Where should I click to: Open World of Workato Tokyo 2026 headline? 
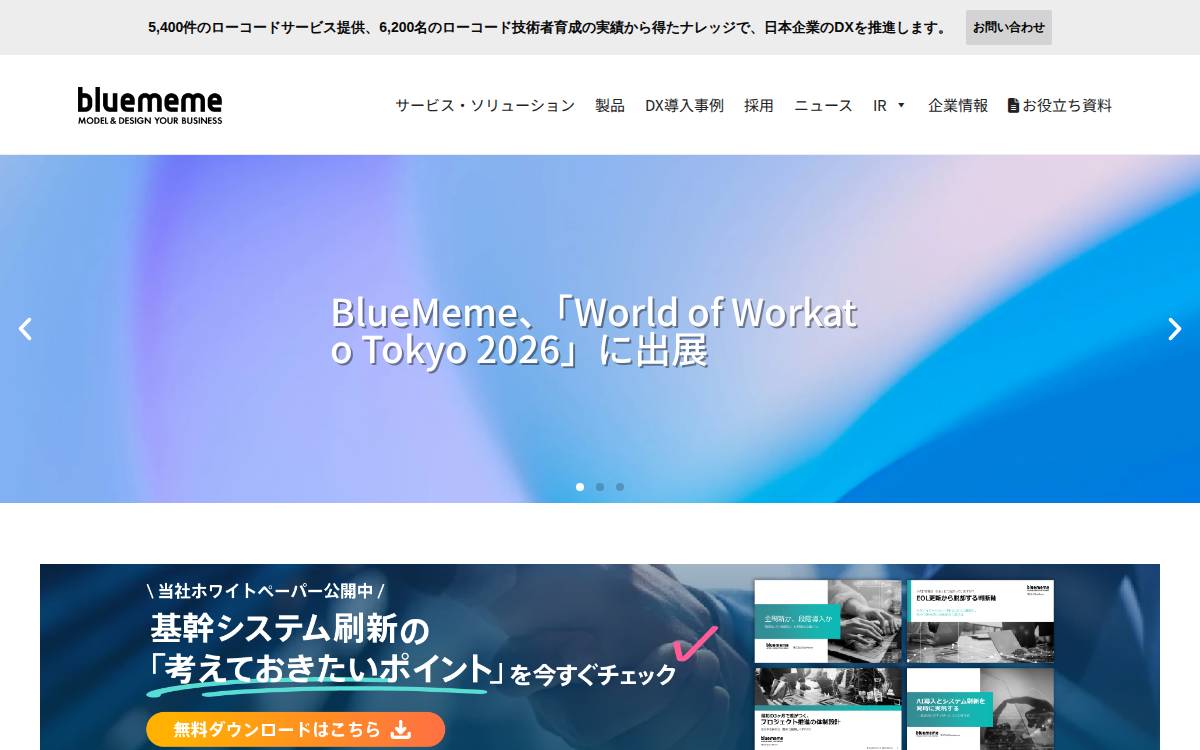(594, 331)
